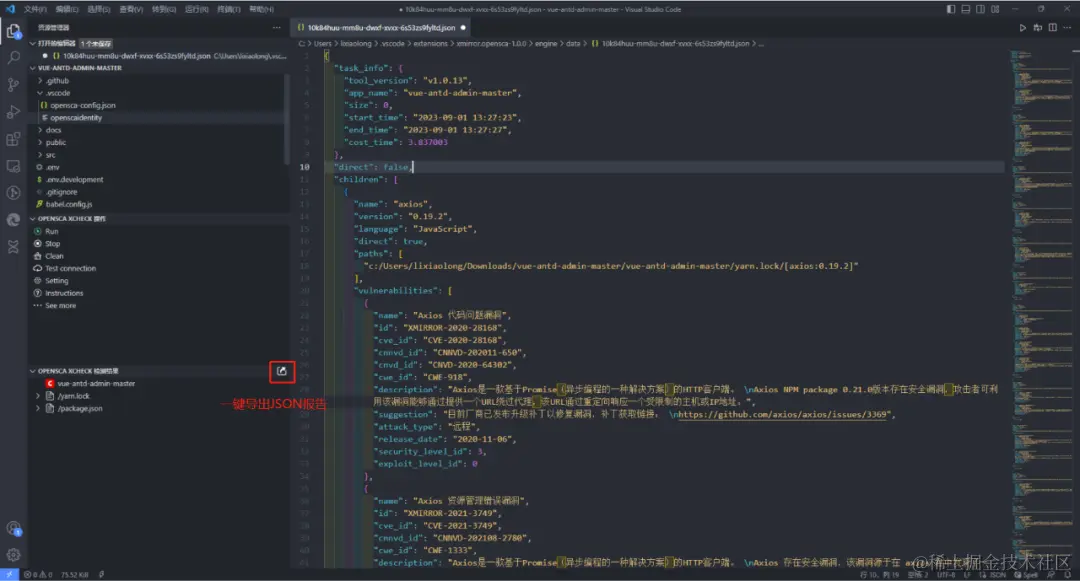This screenshot has width=1080, height=581.
Task: Expand the /yarn.lock result node
Action: pos(38,397)
